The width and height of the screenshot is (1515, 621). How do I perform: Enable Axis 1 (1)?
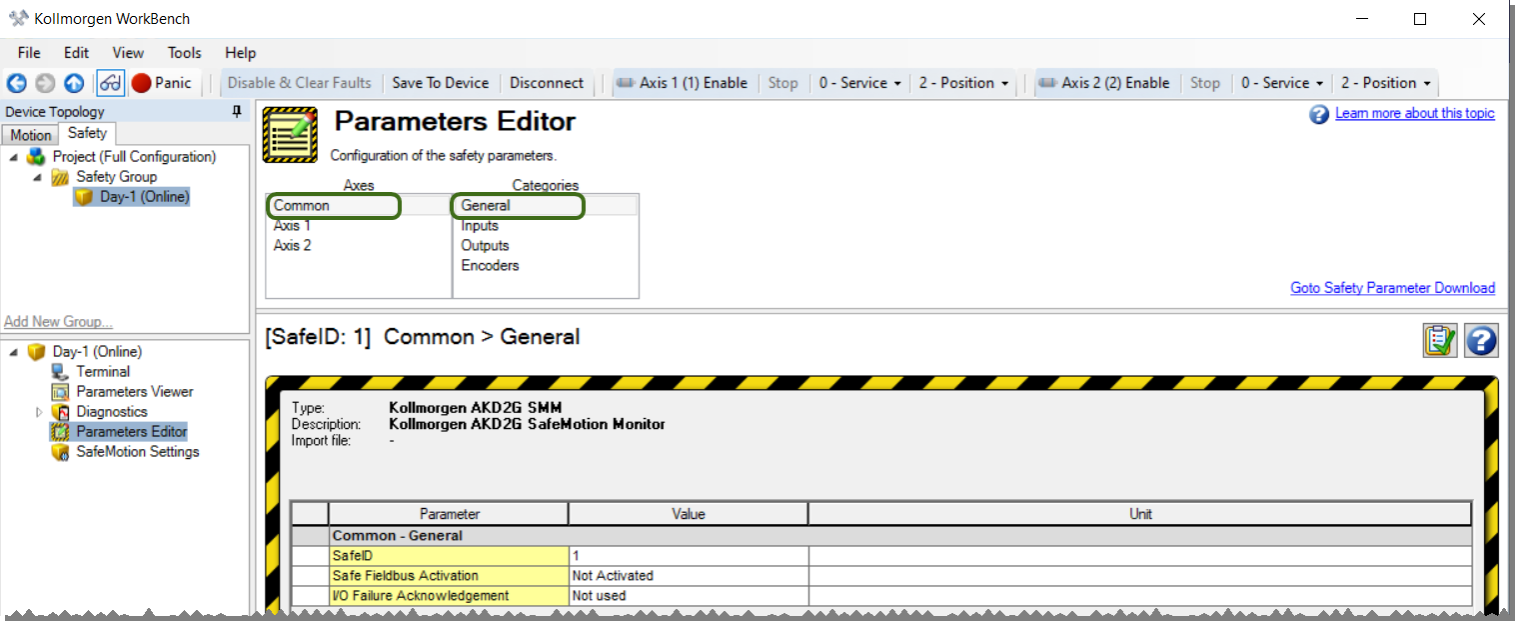point(683,83)
